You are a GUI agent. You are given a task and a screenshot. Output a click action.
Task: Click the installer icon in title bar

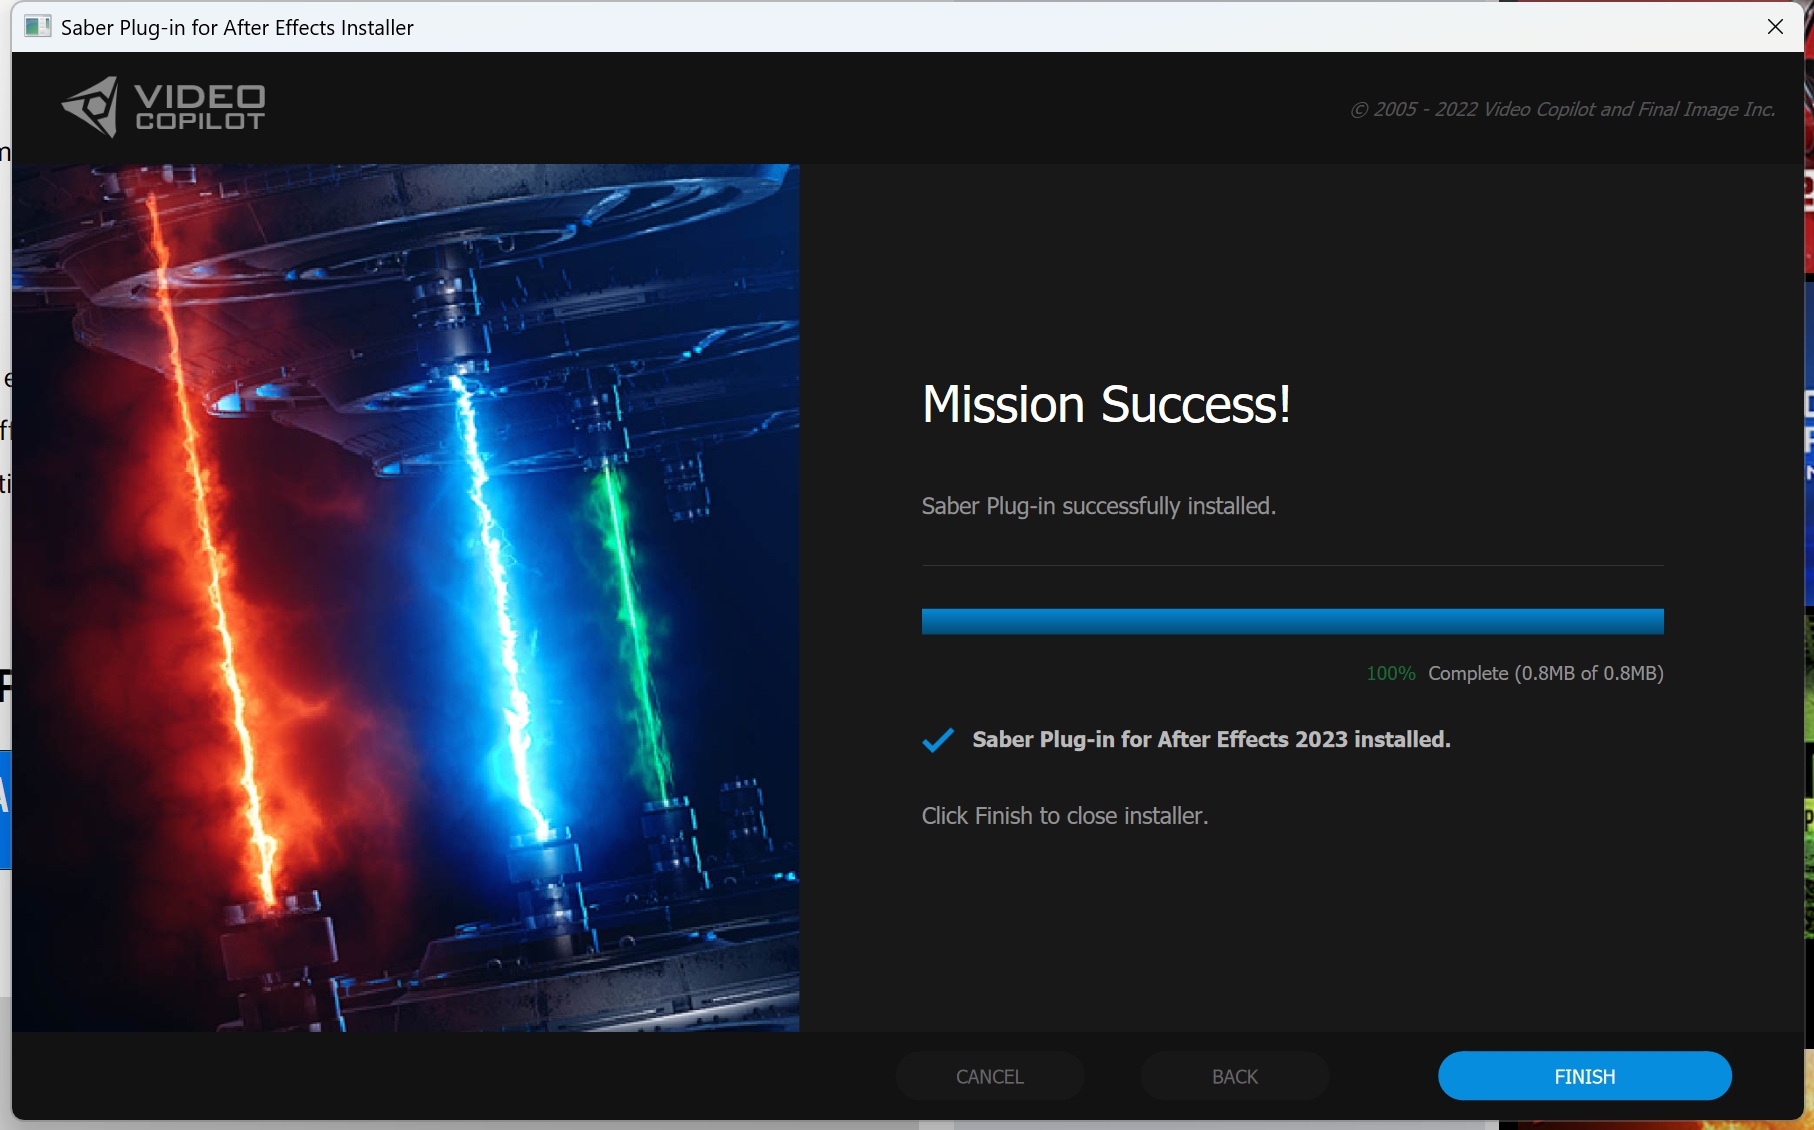(x=37, y=27)
